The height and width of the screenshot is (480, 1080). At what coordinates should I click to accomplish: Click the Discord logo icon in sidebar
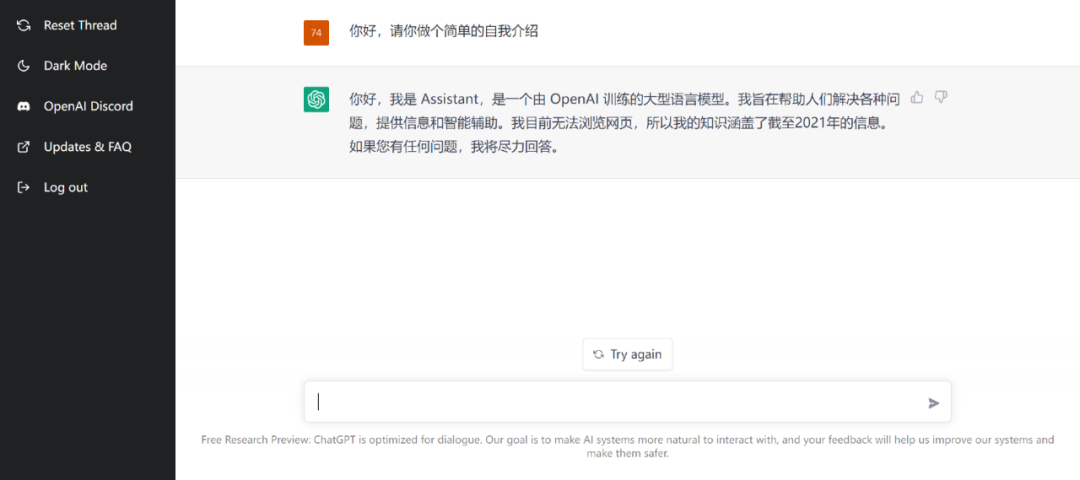click(x=23, y=107)
